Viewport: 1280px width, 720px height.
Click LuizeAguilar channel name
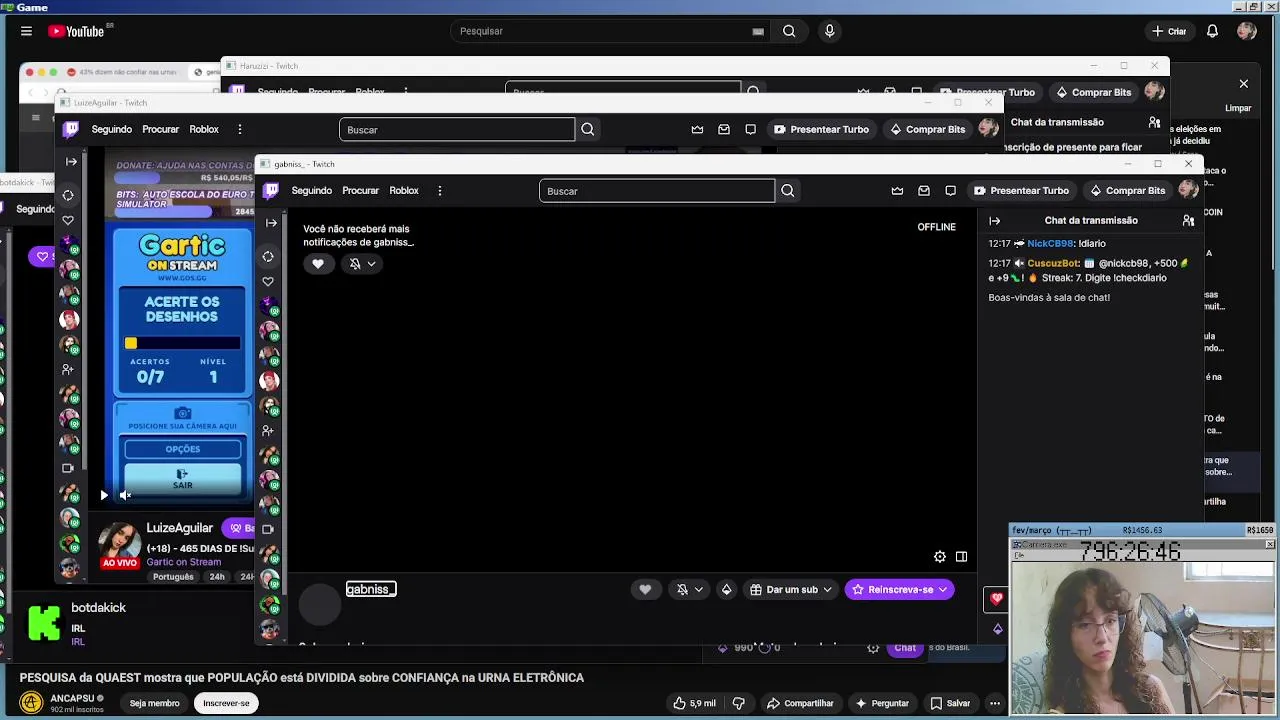(x=180, y=528)
